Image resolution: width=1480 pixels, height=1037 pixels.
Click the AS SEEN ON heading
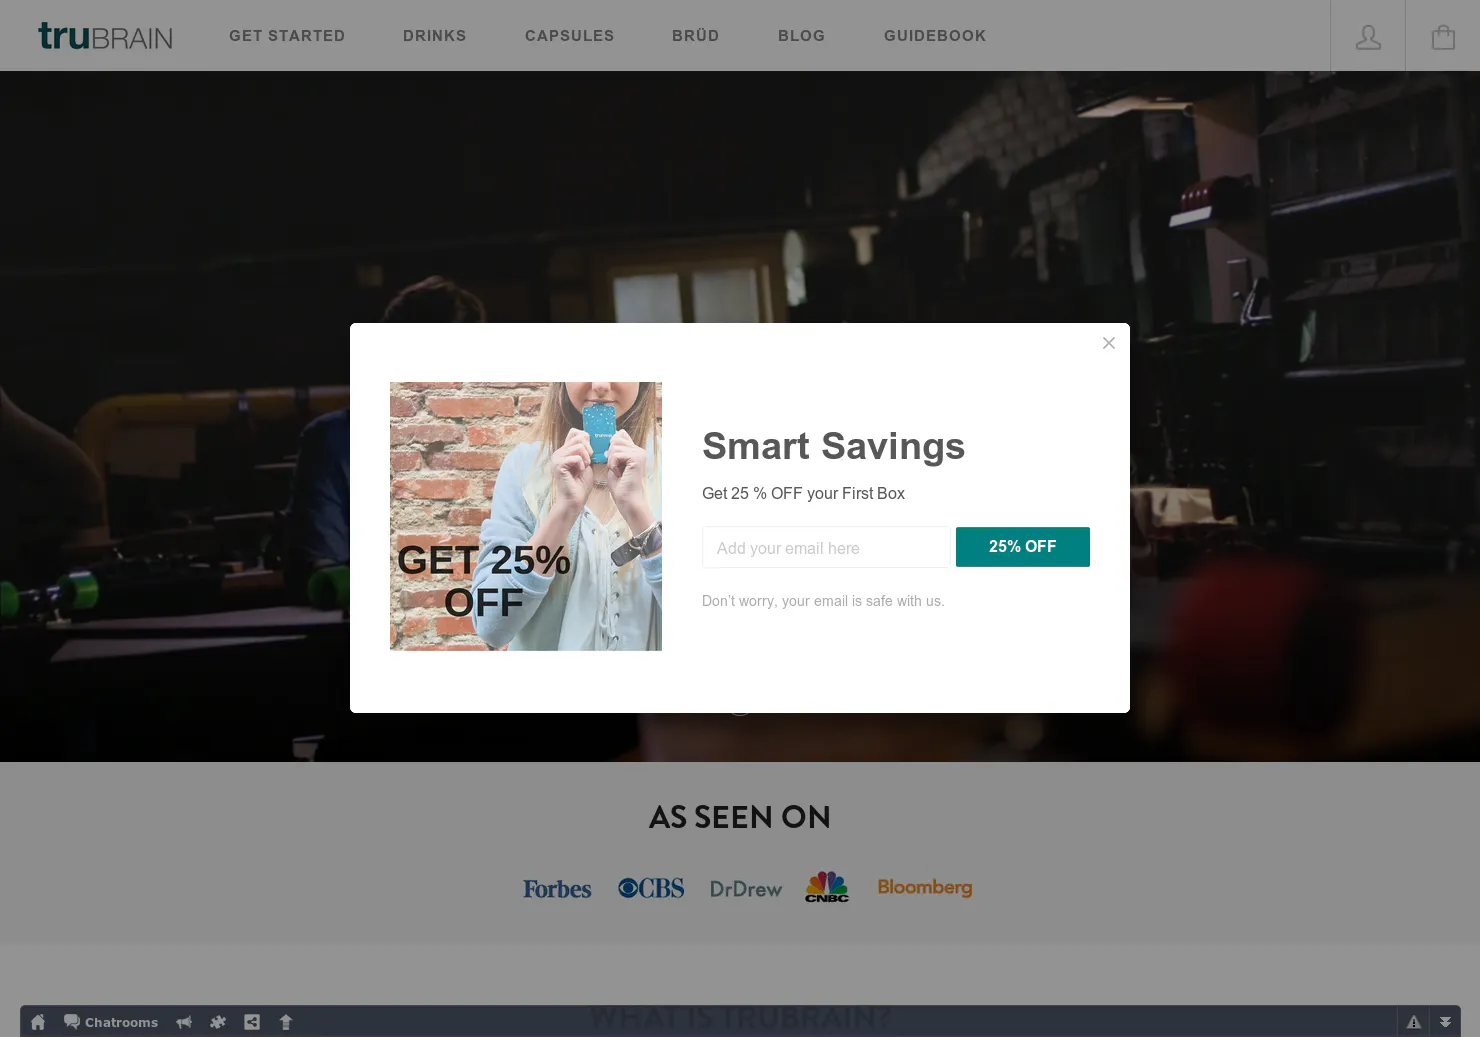point(740,817)
